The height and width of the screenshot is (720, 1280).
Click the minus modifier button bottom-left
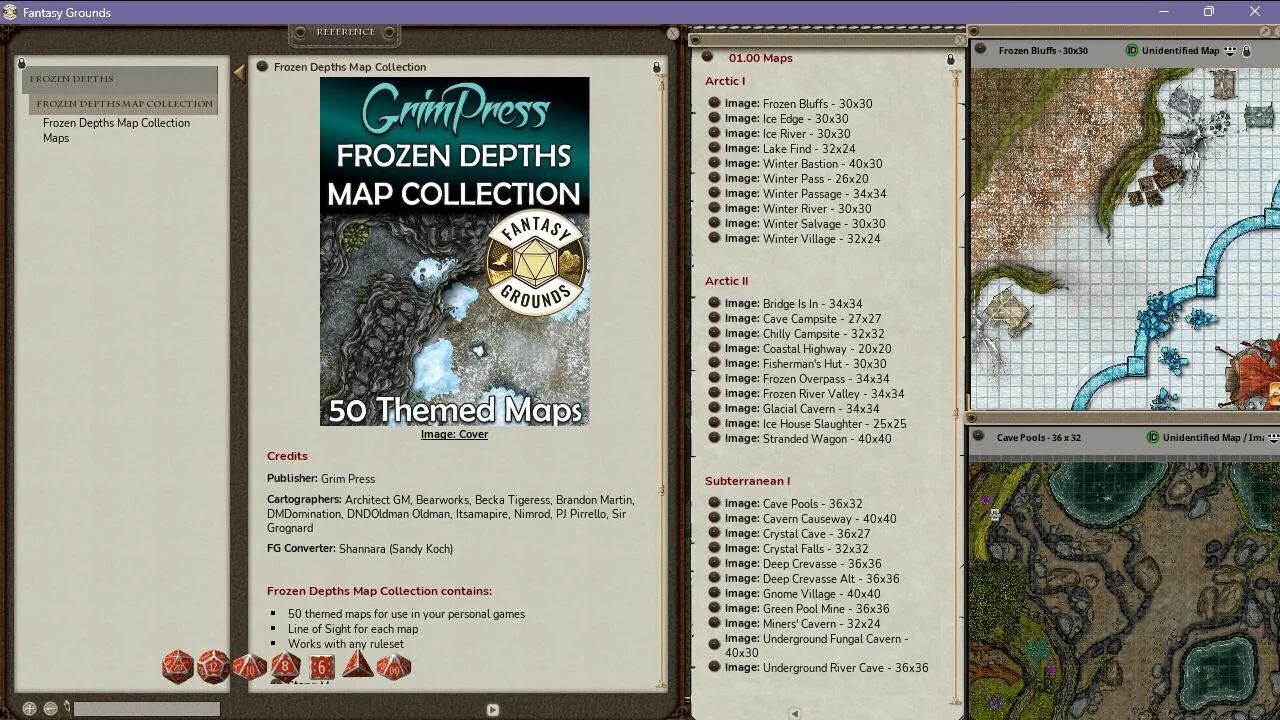(x=49, y=708)
